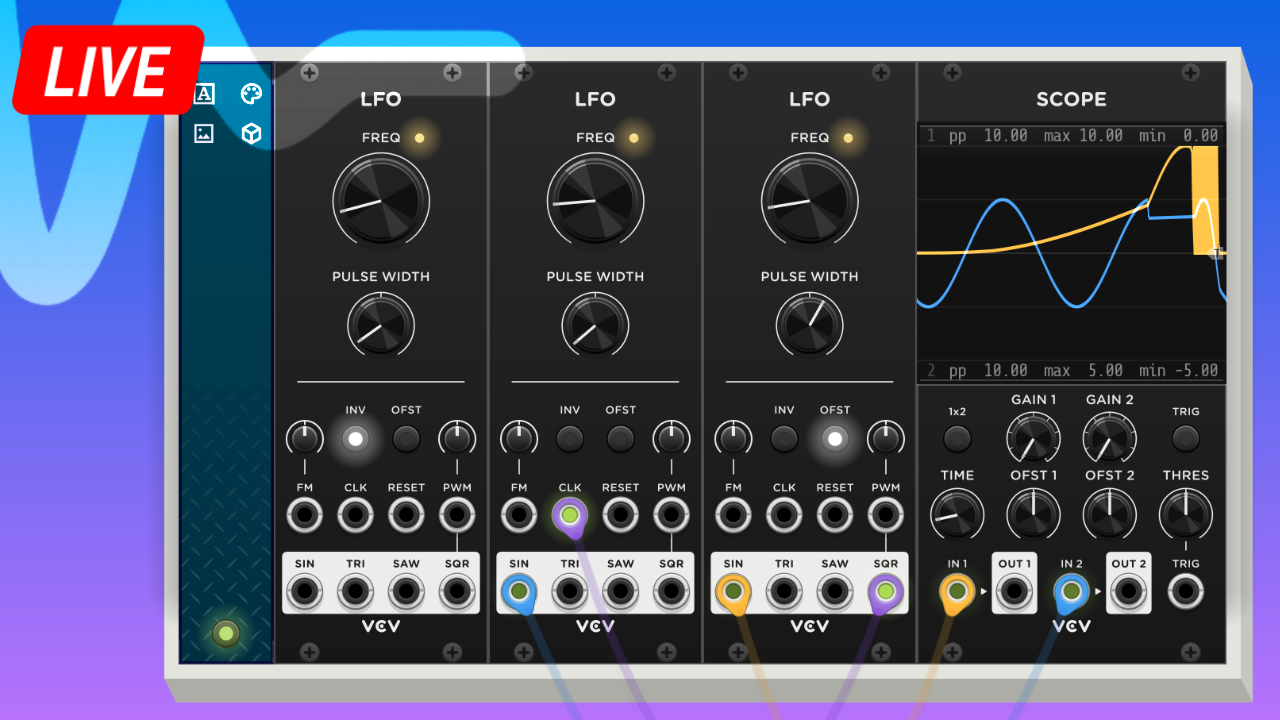Screen dimensions: 1280x720
Task: Disable the lit OFST button on the third LFO
Action: 835,438
